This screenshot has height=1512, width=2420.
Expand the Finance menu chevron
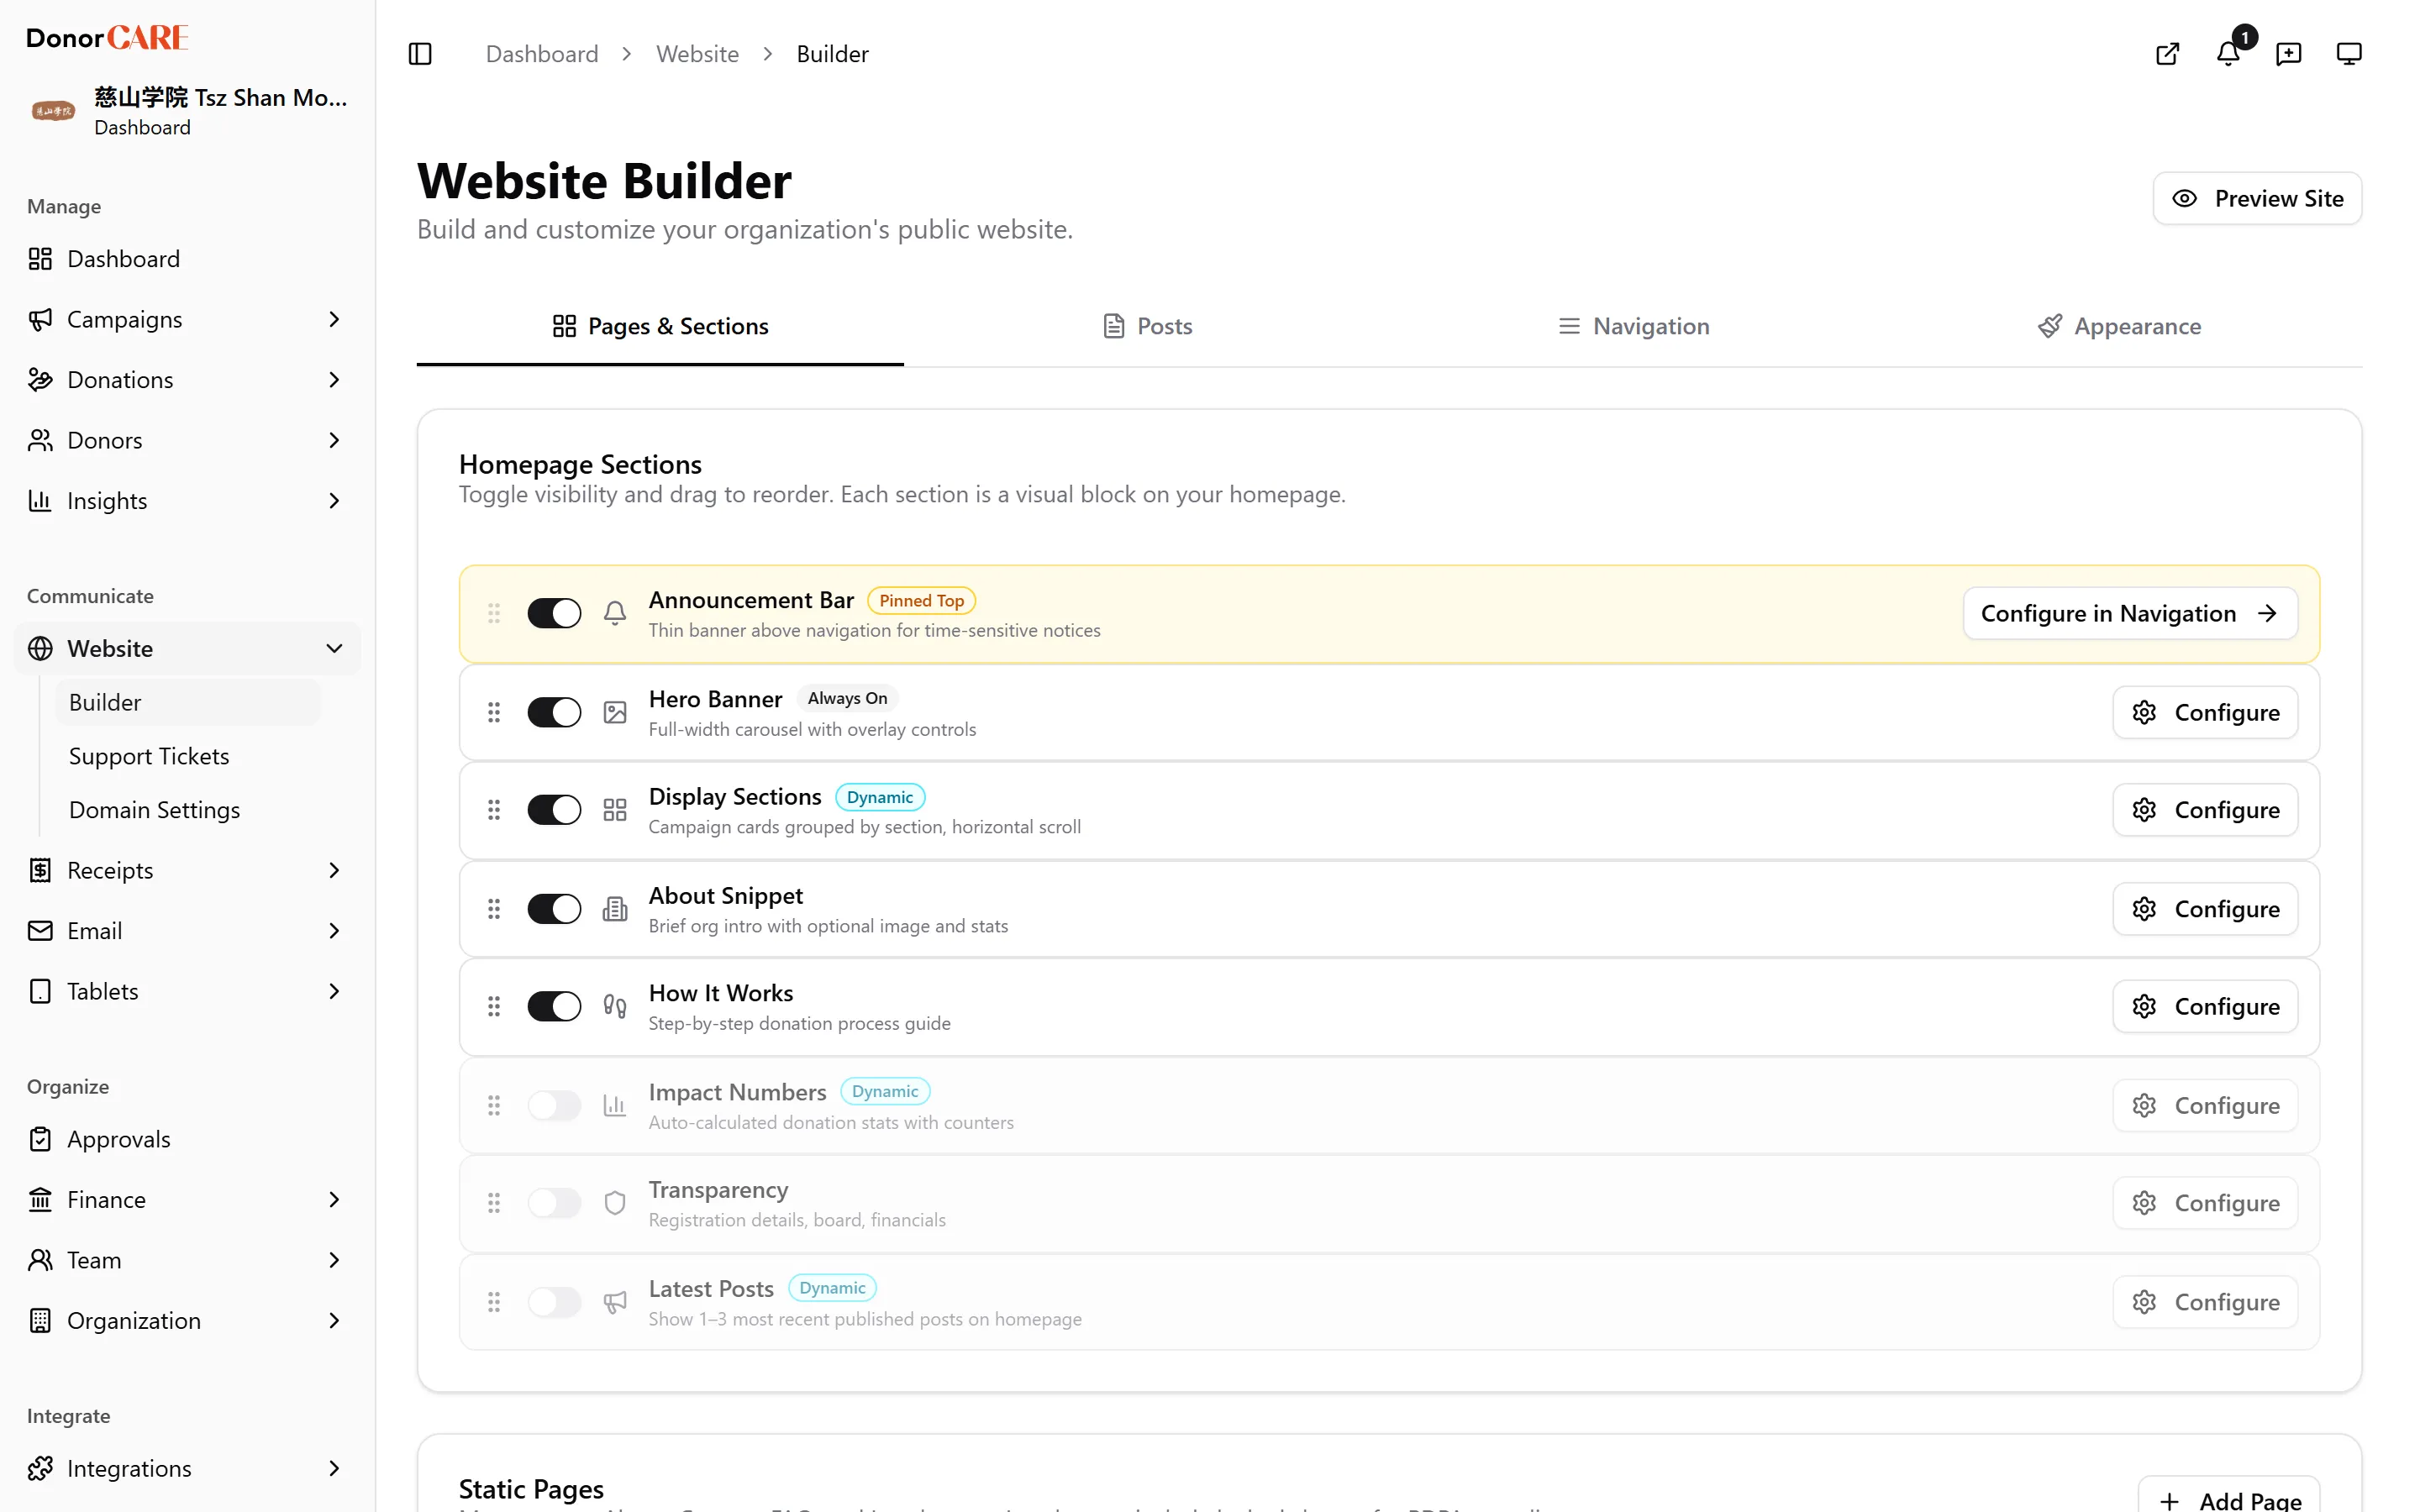(x=334, y=1199)
